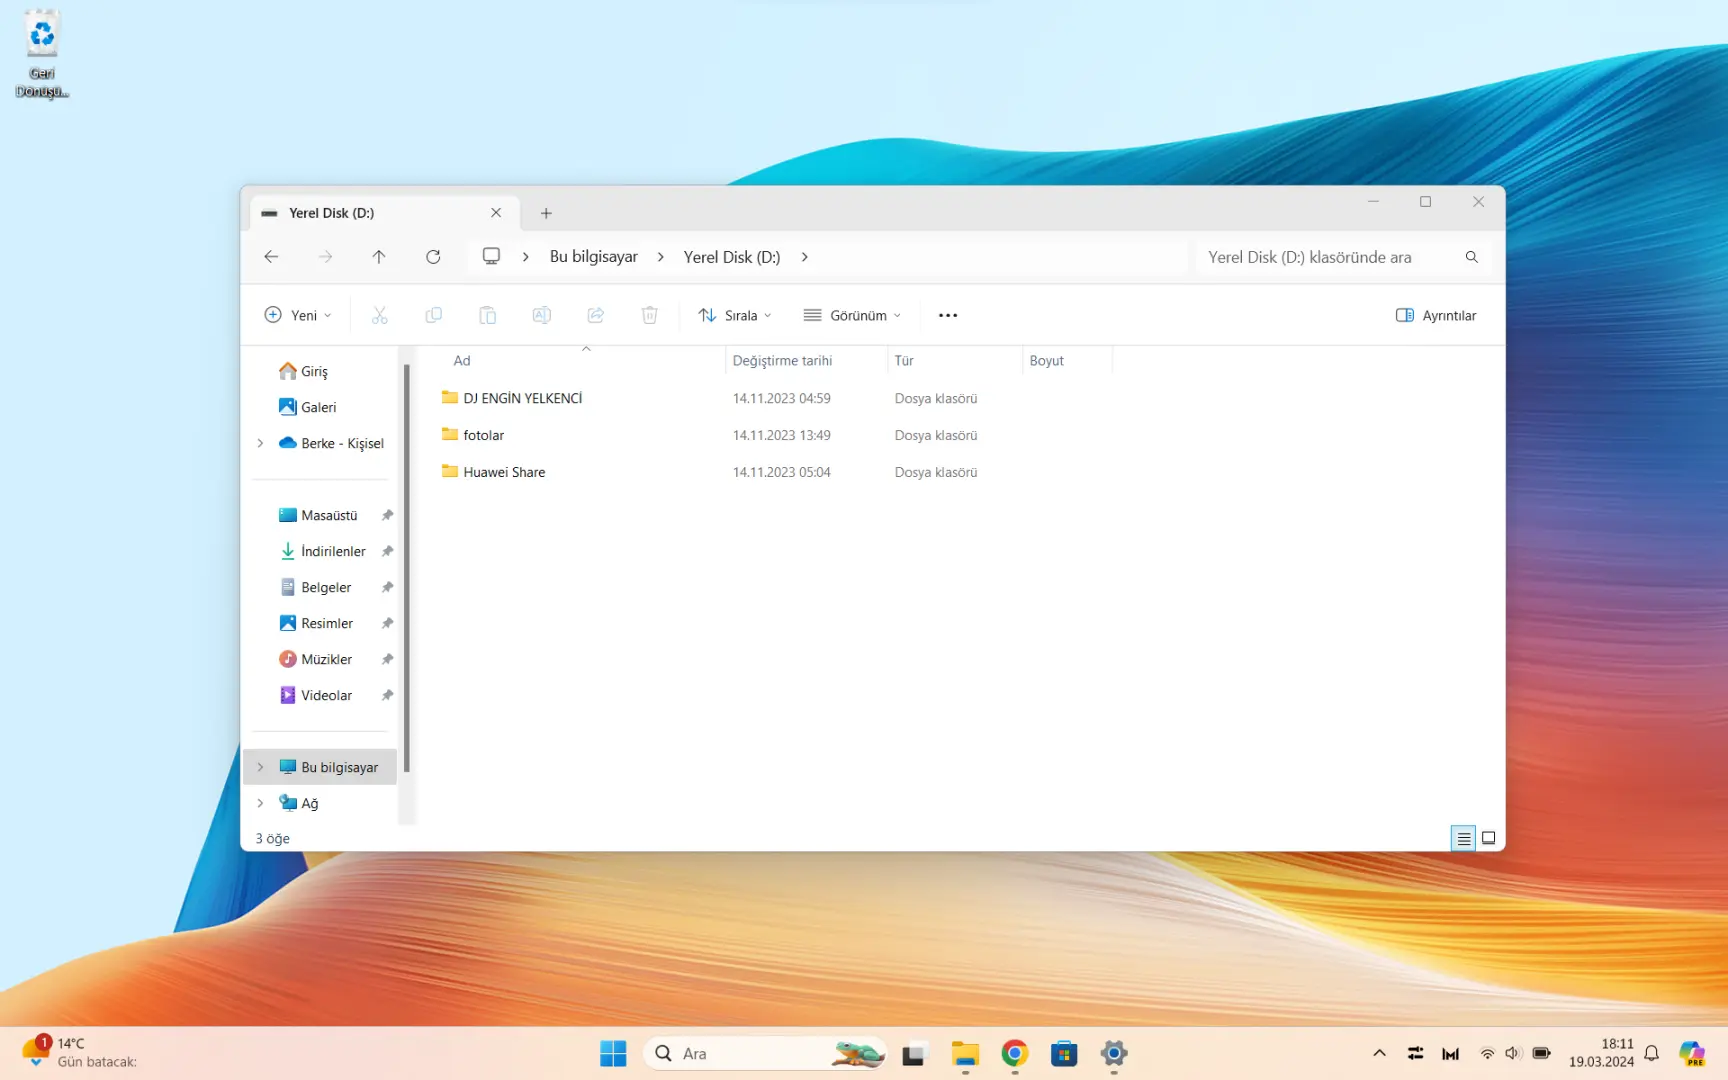Open Resimler in the sidebar
The width and height of the screenshot is (1728, 1080).
tap(327, 623)
